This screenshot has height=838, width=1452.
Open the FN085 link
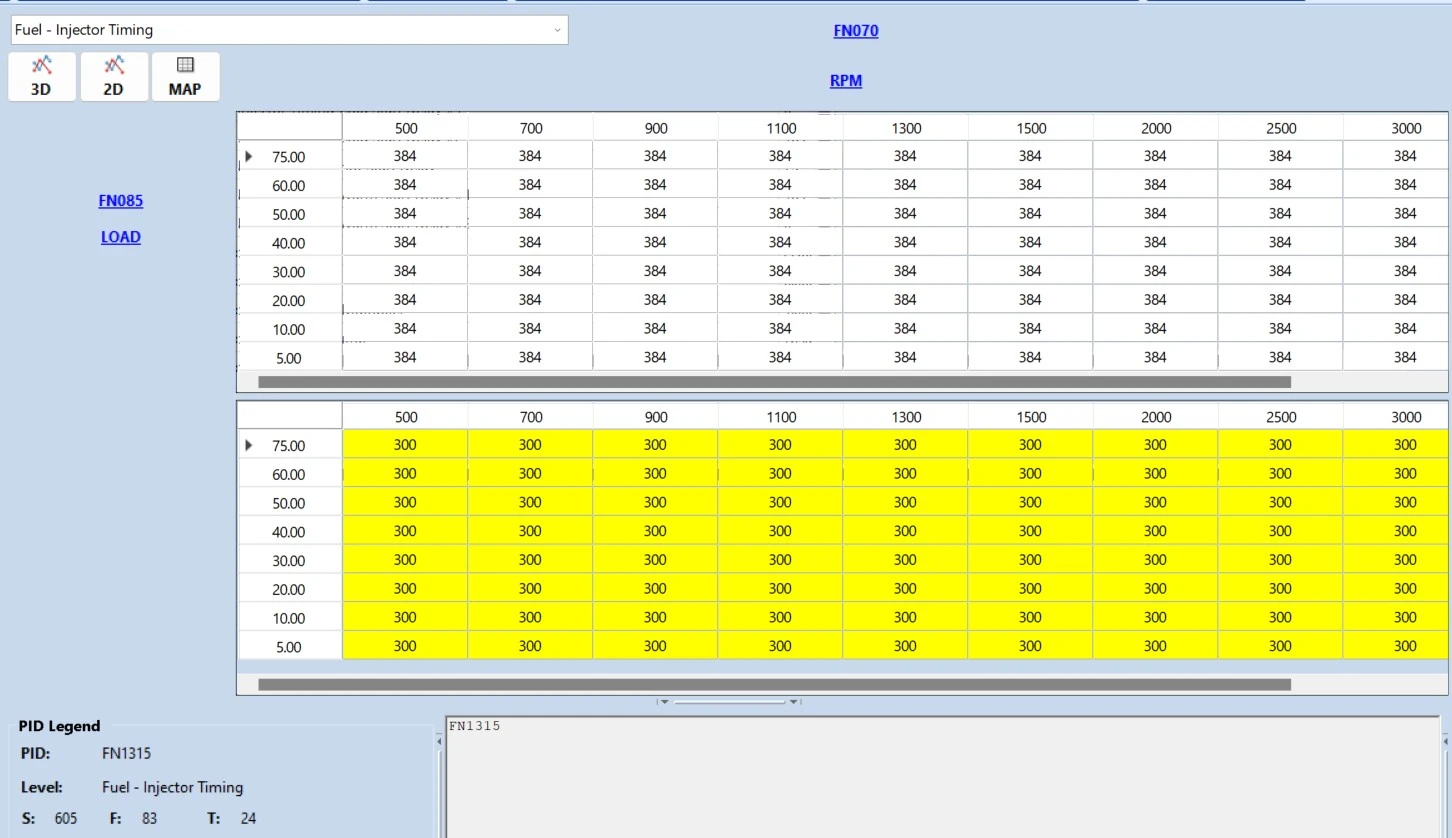121,201
